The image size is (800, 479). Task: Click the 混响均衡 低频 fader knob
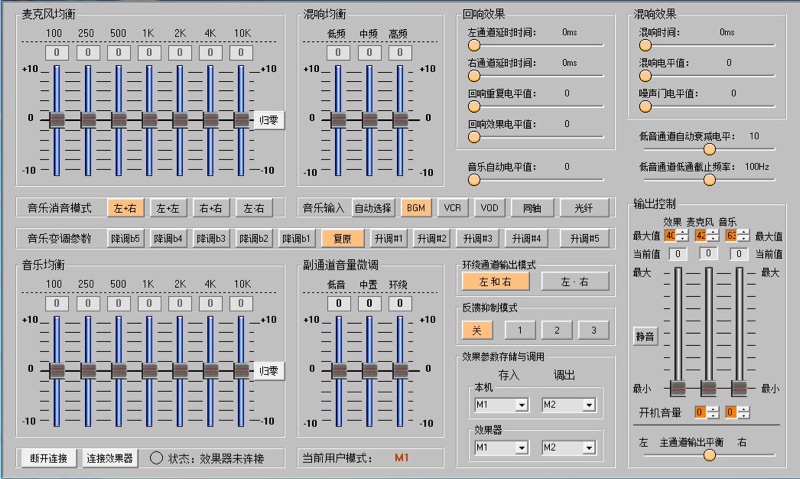point(338,120)
